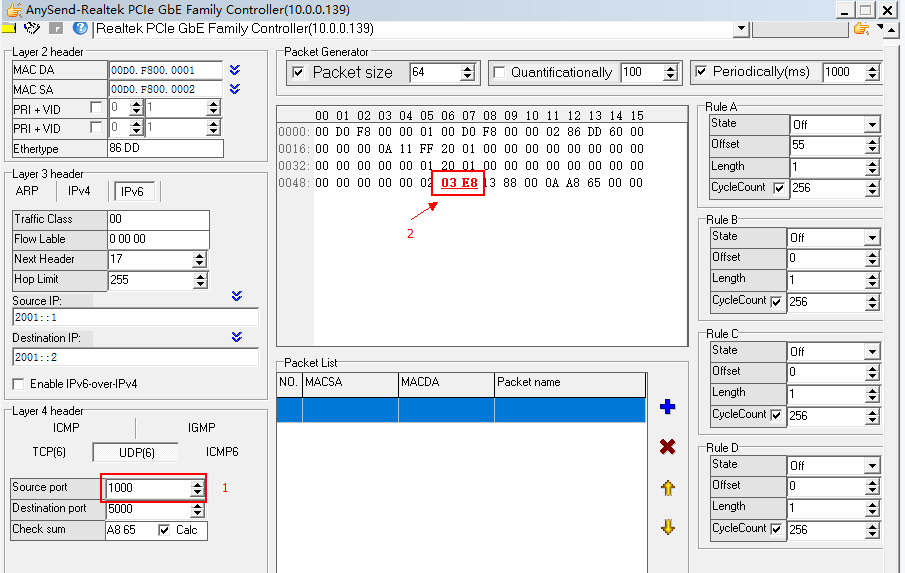Screen dimensions: 905x573
Task: Click the help question mark icon
Action: [x=80, y=28]
